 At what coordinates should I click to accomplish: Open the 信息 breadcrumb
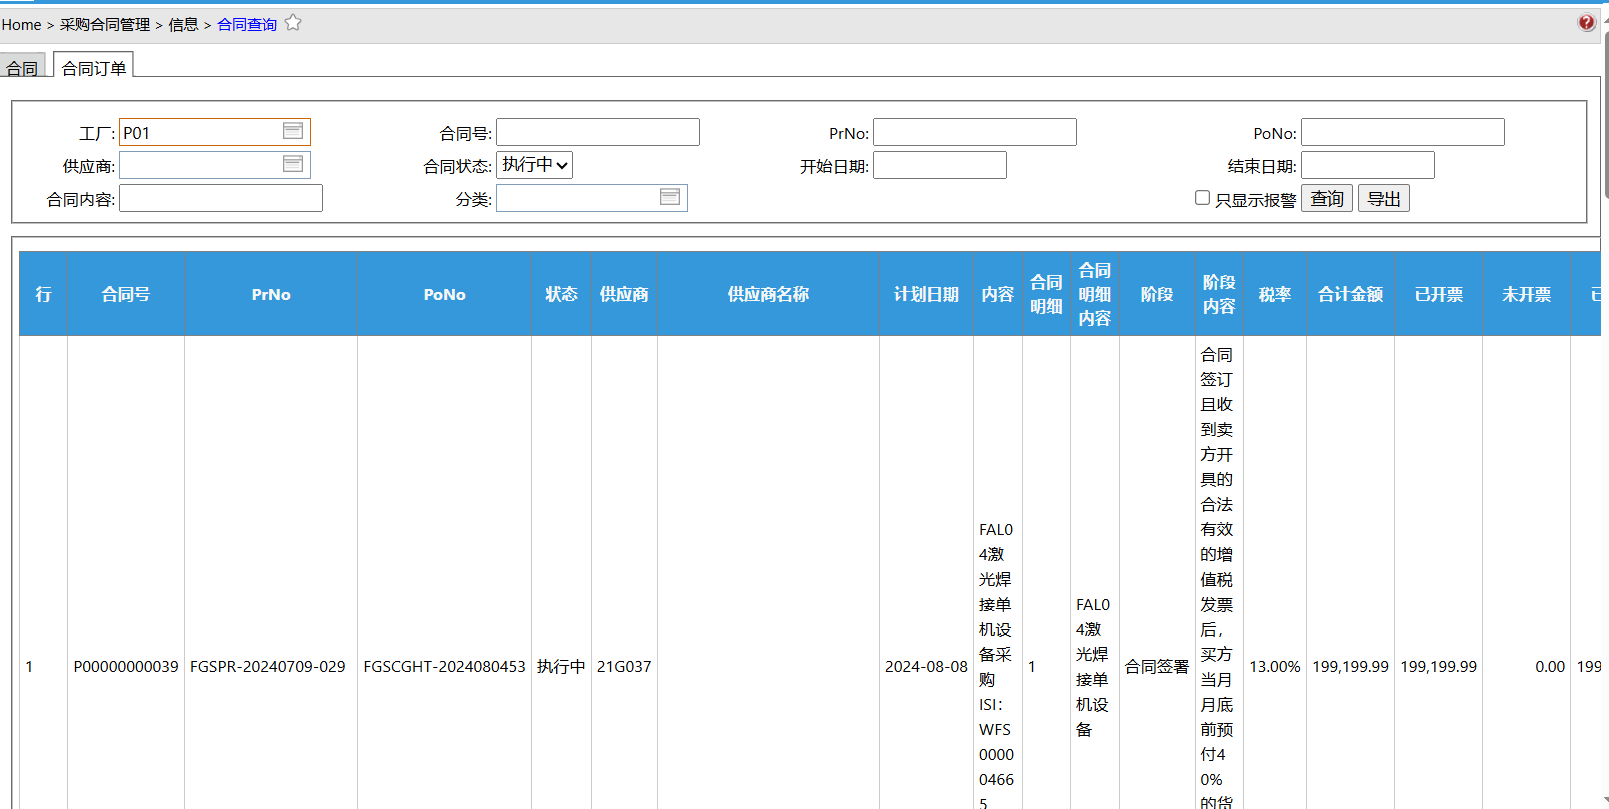183,24
